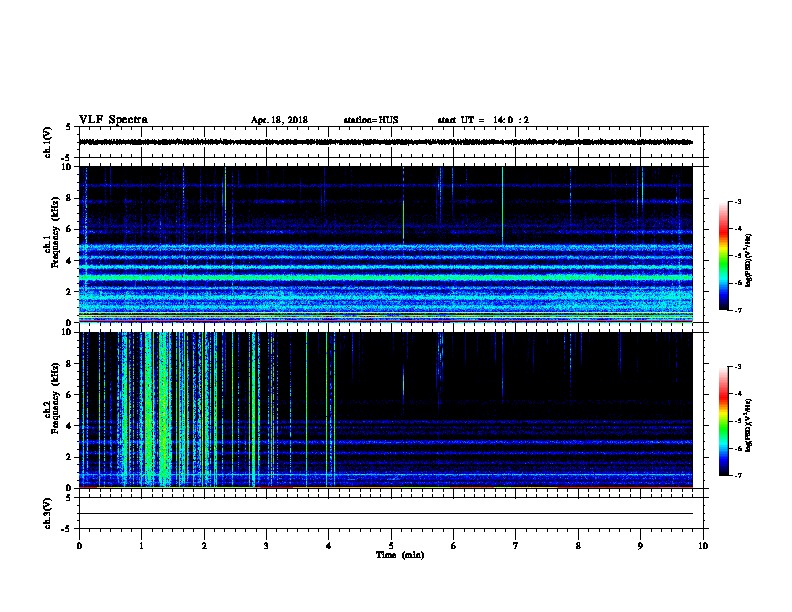Click the "station=HUS" header text

(x=371, y=120)
